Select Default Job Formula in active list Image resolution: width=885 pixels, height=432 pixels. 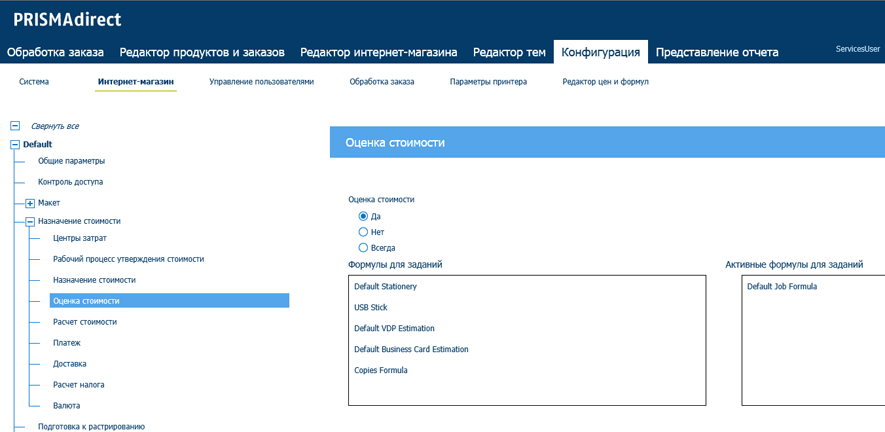[x=782, y=286]
